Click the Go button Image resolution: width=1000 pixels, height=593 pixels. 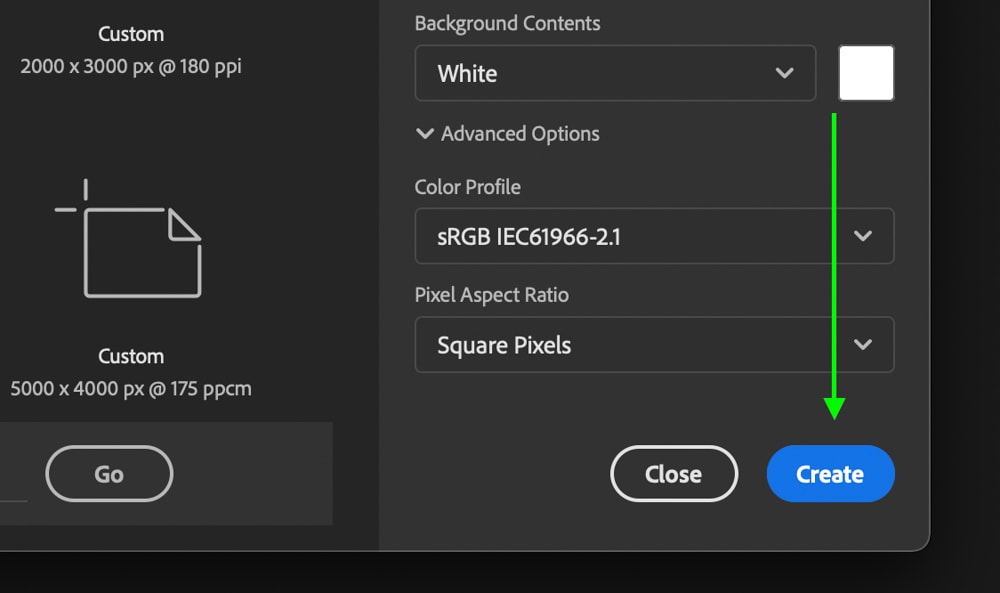click(x=109, y=474)
